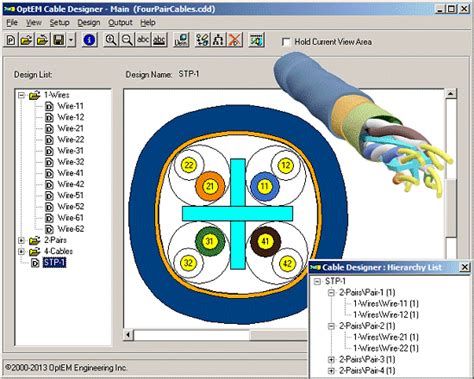Collapse the 1-Wires folder in Design List
Image resolution: width=474 pixels, height=379 pixels.
coord(21,95)
